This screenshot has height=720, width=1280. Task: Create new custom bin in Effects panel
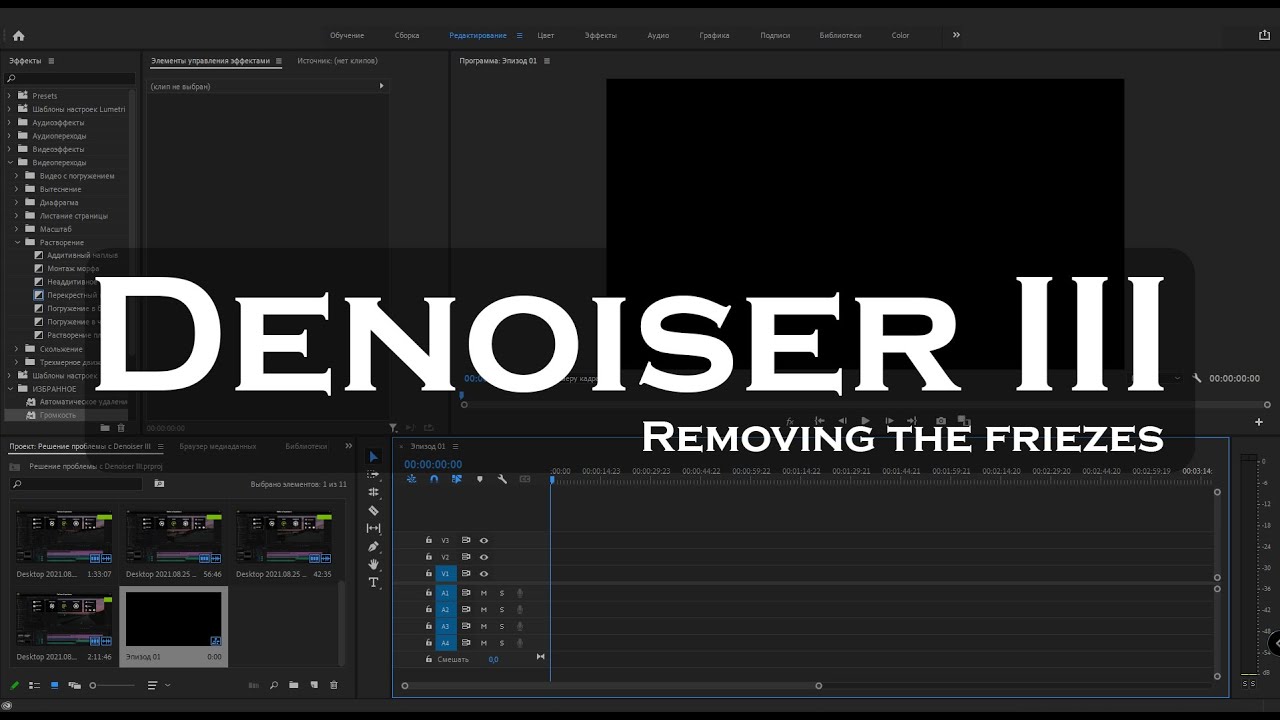click(105, 428)
